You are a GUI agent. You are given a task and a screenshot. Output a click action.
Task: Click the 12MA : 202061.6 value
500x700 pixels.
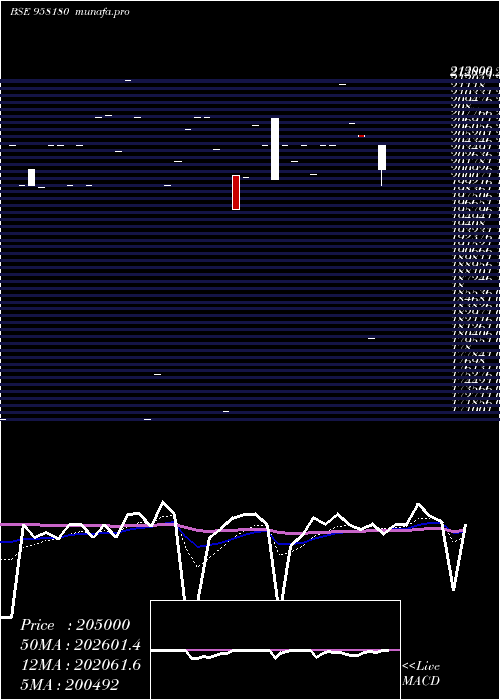[x=81, y=665]
